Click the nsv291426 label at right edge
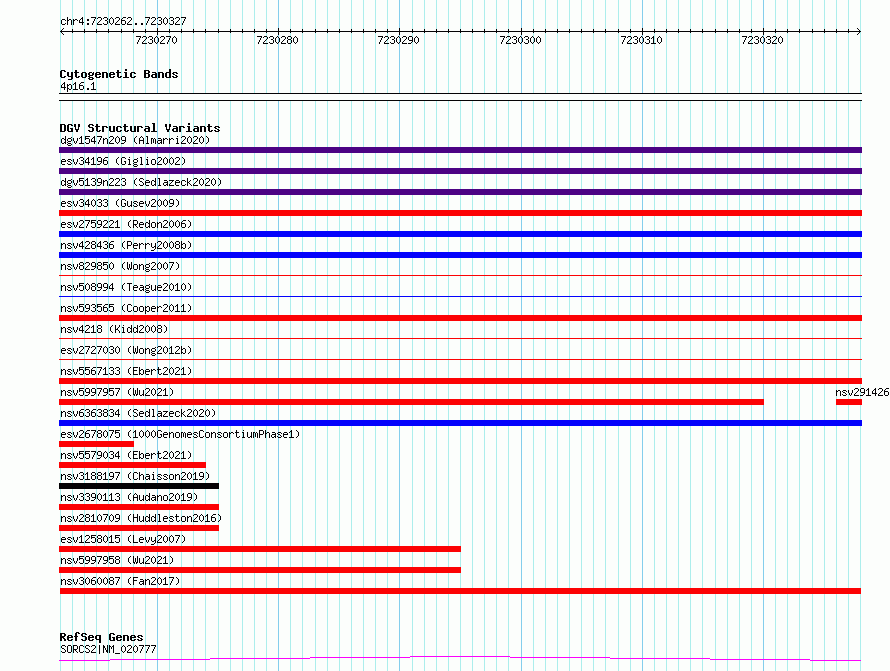Screen dimensions: 890x671 click(862, 392)
